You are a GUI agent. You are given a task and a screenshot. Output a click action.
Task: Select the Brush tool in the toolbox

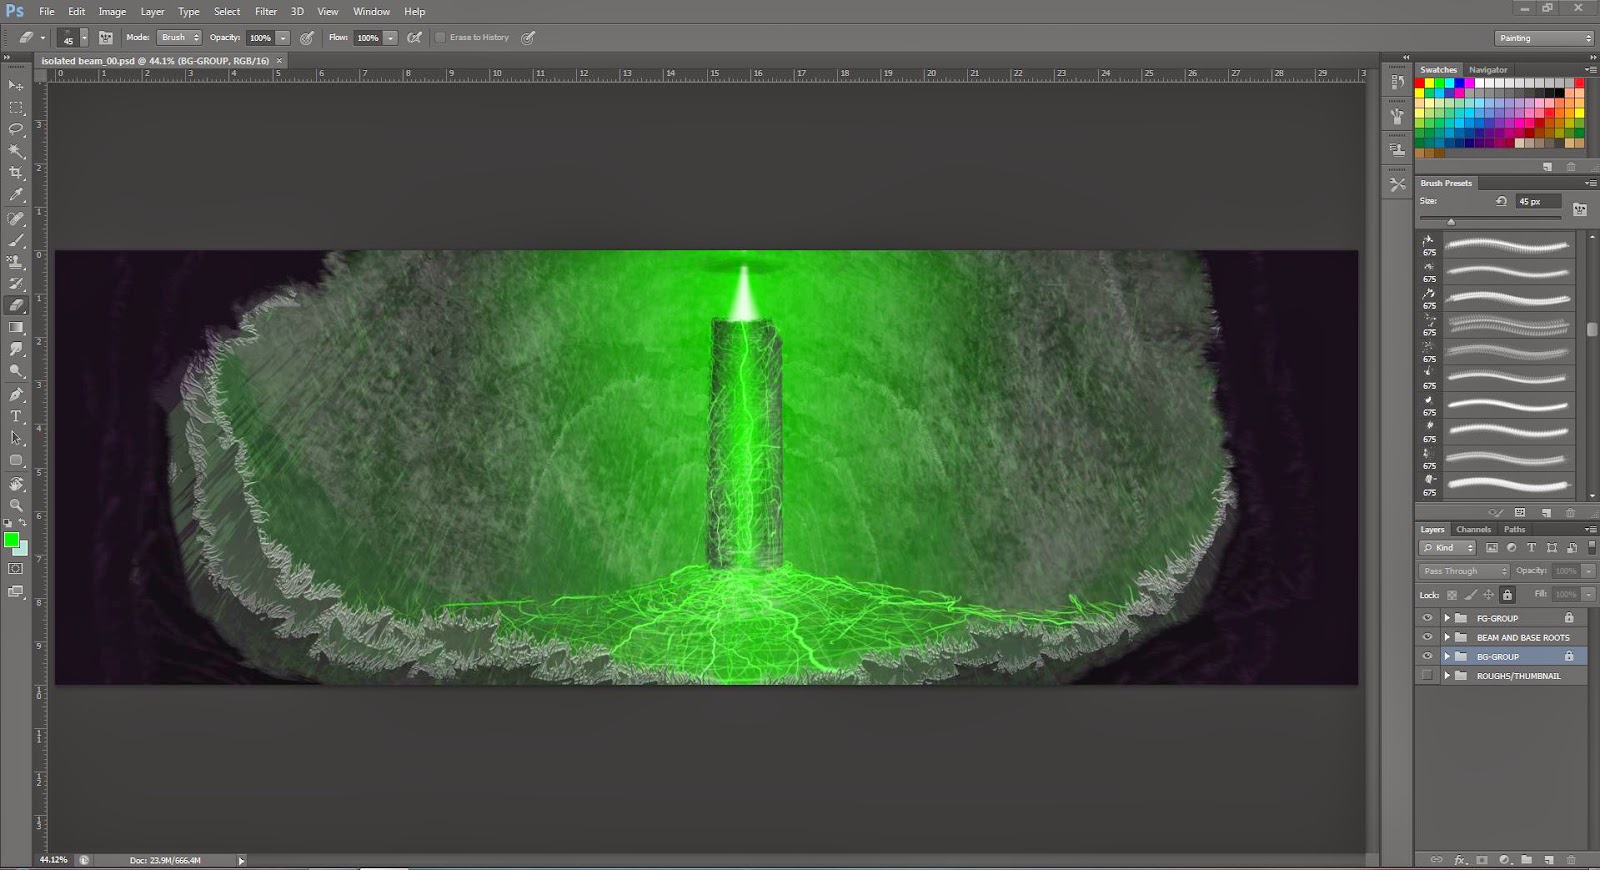[16, 240]
